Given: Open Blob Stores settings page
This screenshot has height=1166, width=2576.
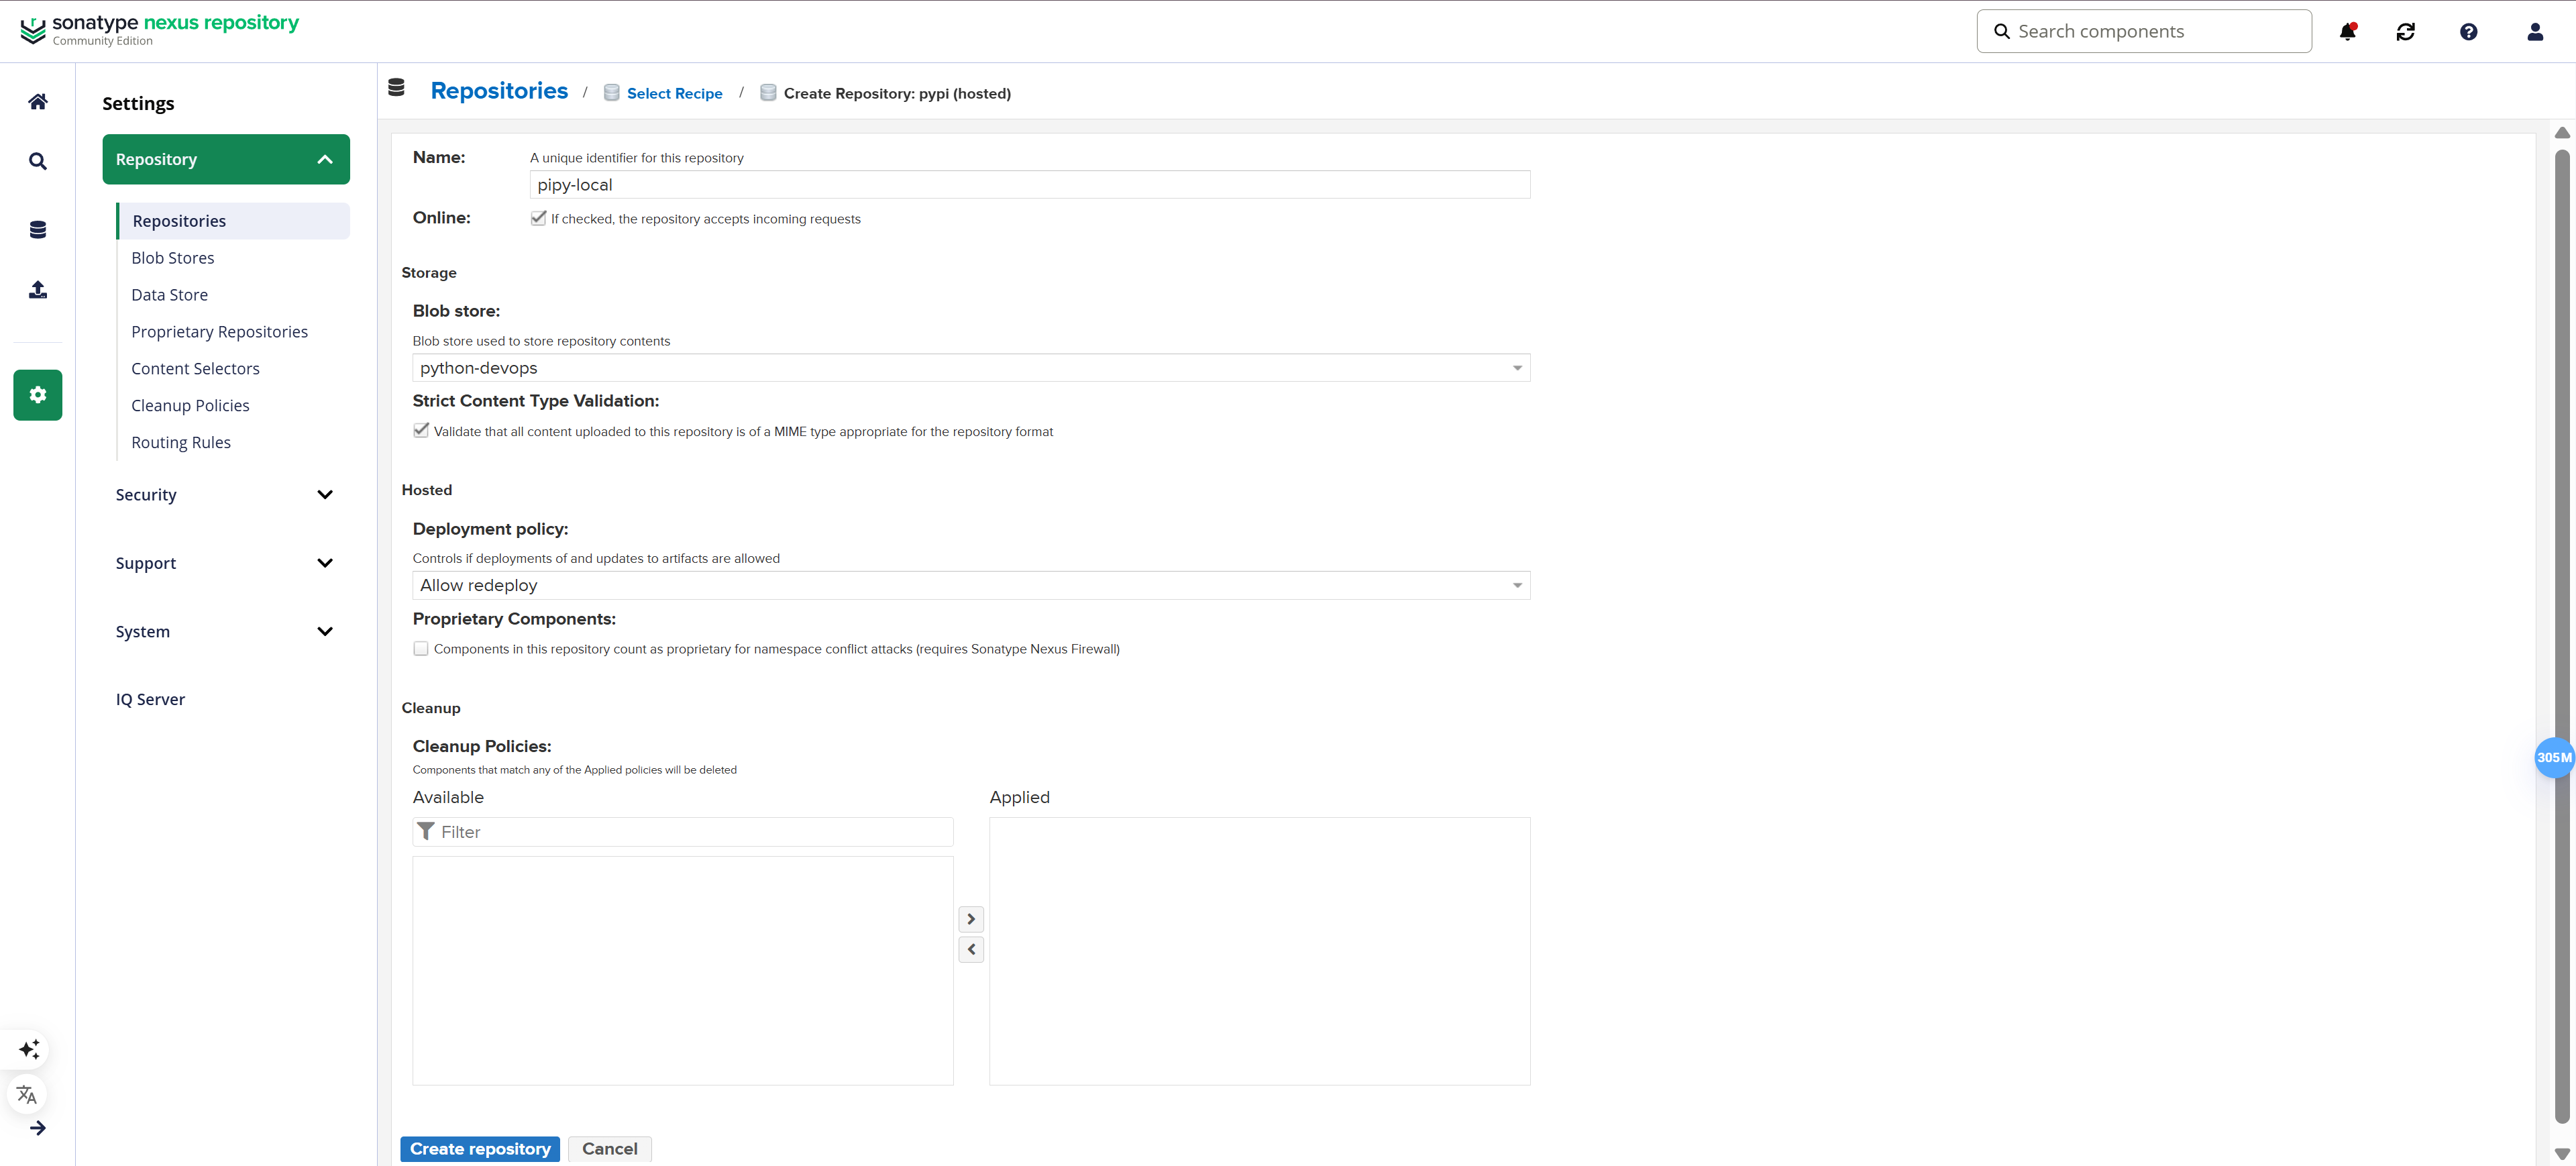Looking at the screenshot, I should click(173, 258).
